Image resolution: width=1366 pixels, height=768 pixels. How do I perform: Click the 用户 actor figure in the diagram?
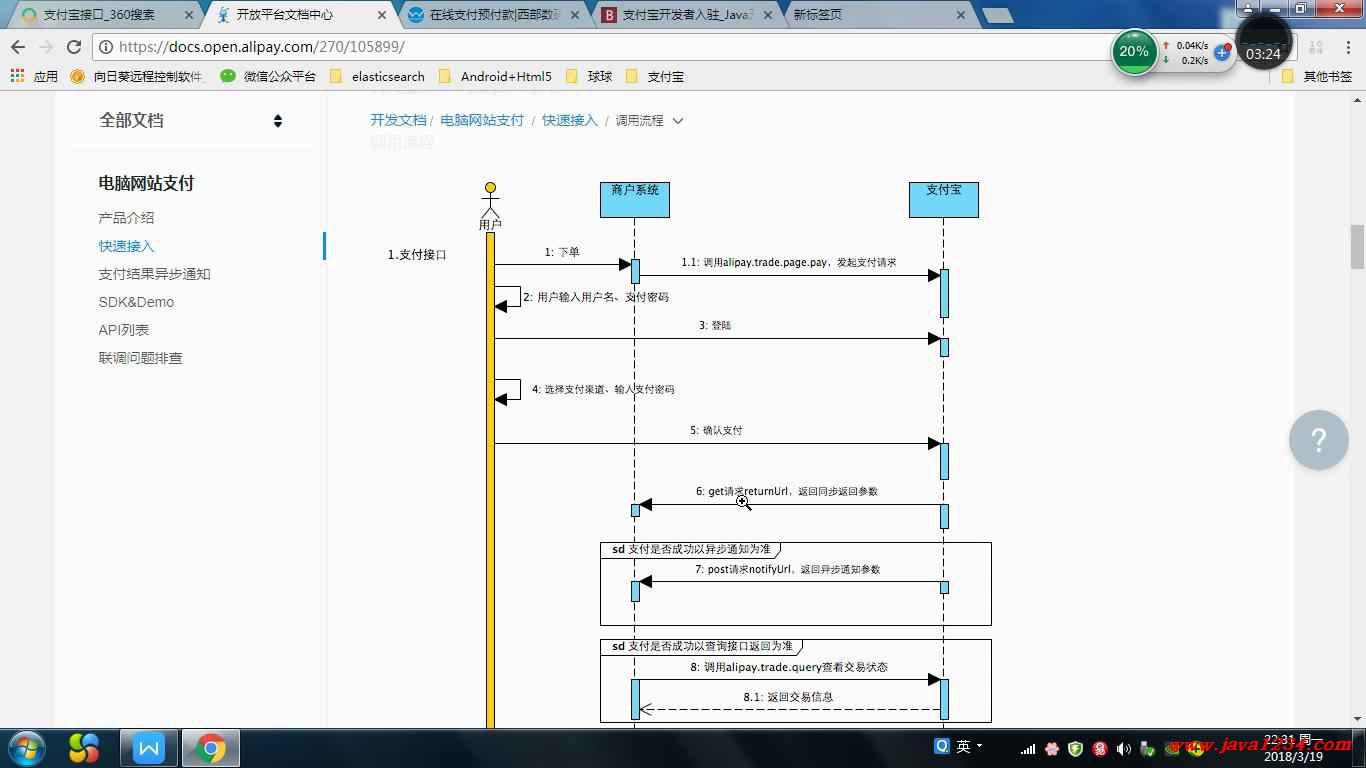click(490, 206)
